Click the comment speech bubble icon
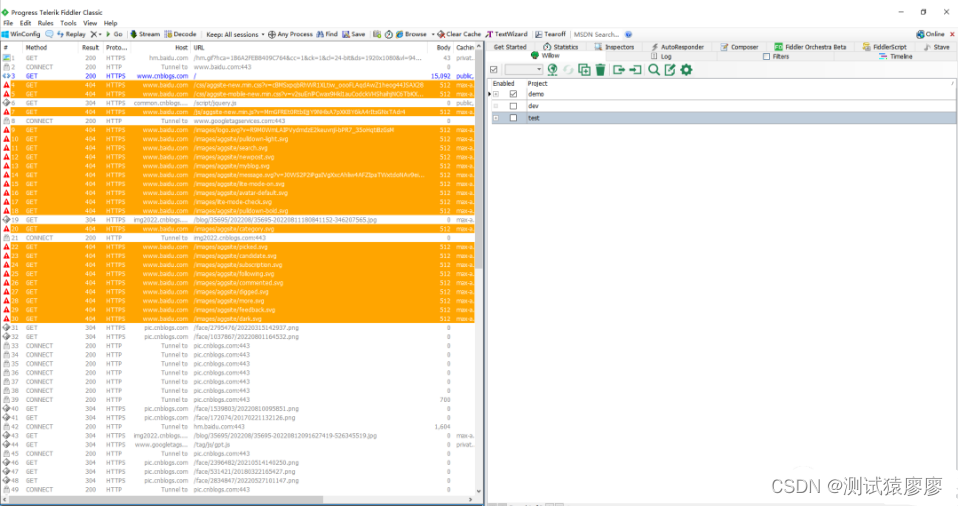Viewport: 958px width, 506px height. pyautogui.click(x=49, y=34)
